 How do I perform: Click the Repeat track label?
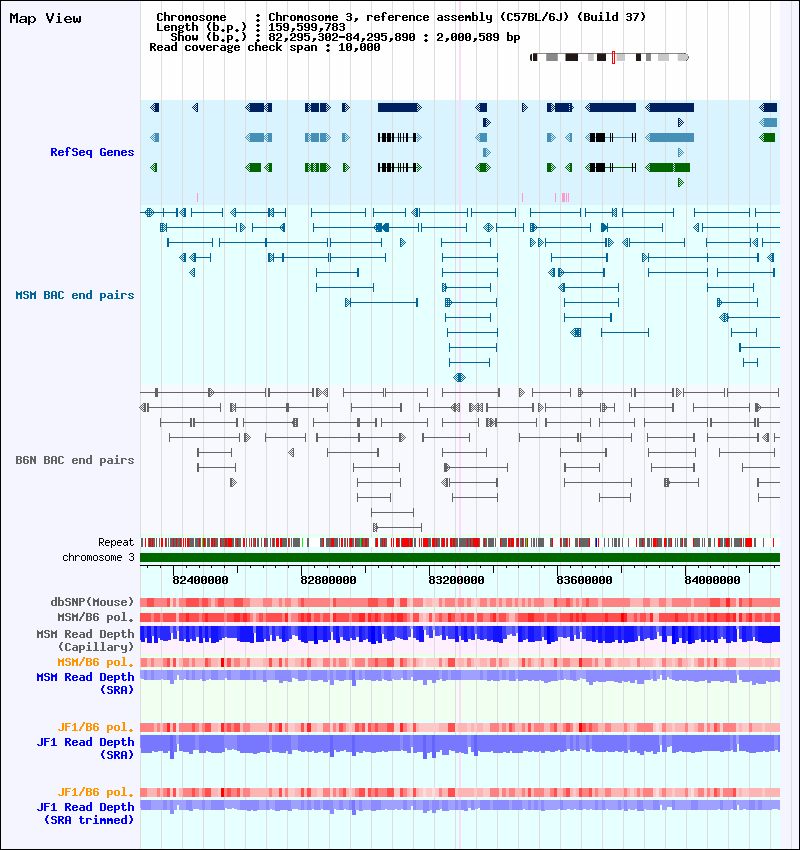pyautogui.click(x=116, y=542)
